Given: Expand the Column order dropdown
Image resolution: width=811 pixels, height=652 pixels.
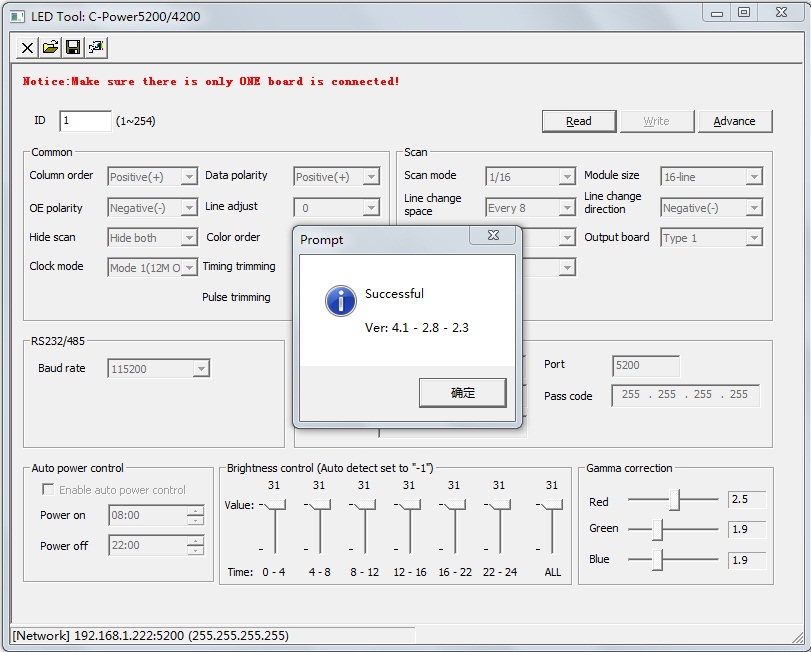Looking at the screenshot, I should point(188,177).
